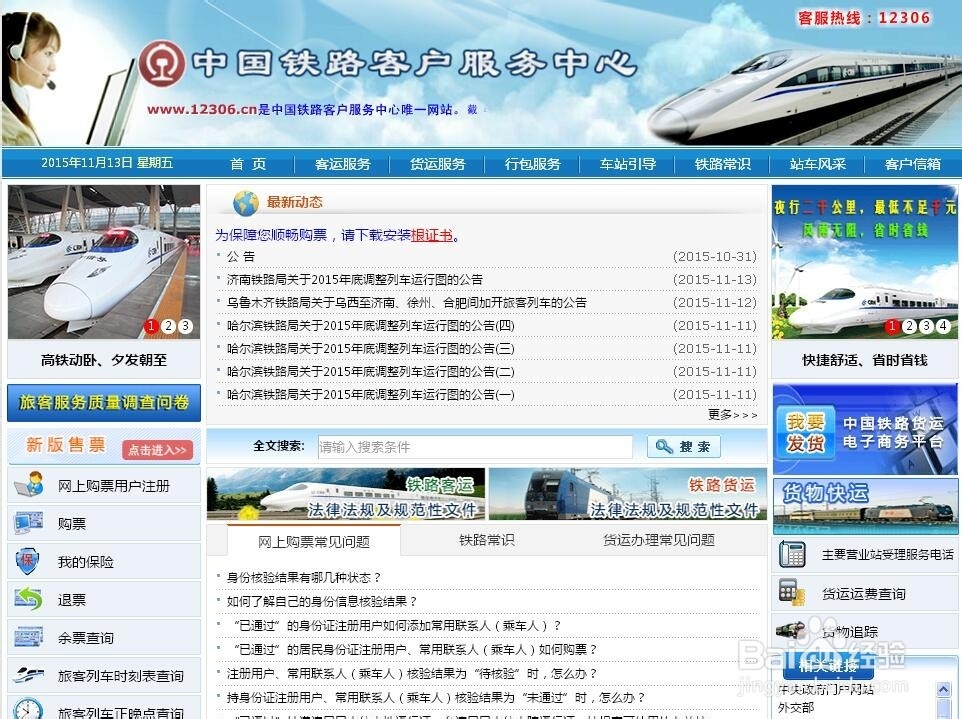
Task: Select slide 1 on right banner carousel
Action: coord(892,326)
